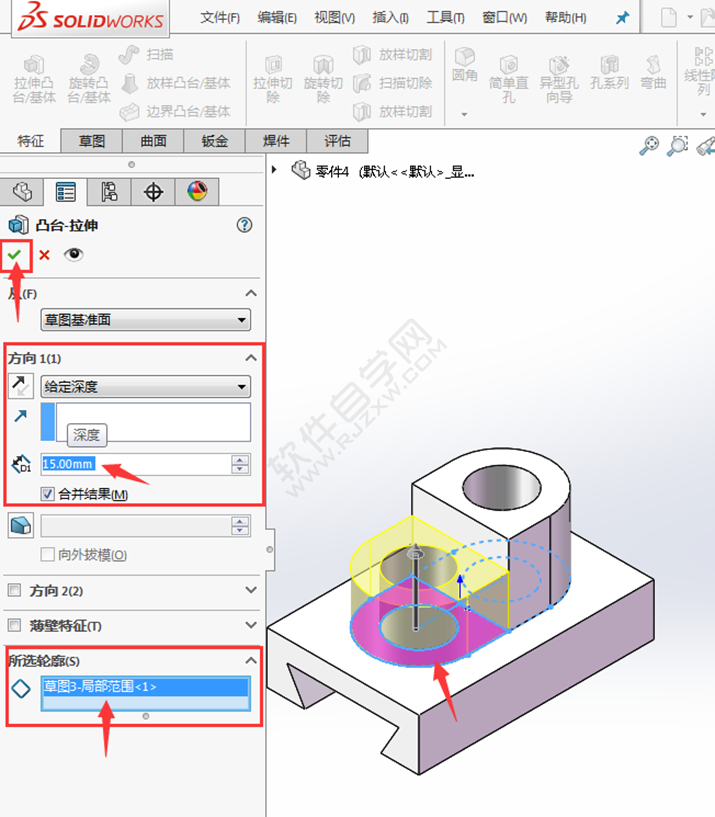
Task: Switch to the 评估 evaluate tab
Action: (x=338, y=141)
